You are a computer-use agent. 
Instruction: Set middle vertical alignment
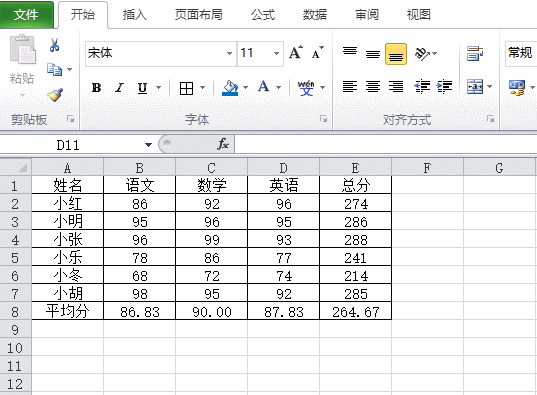pyautogui.click(x=373, y=54)
